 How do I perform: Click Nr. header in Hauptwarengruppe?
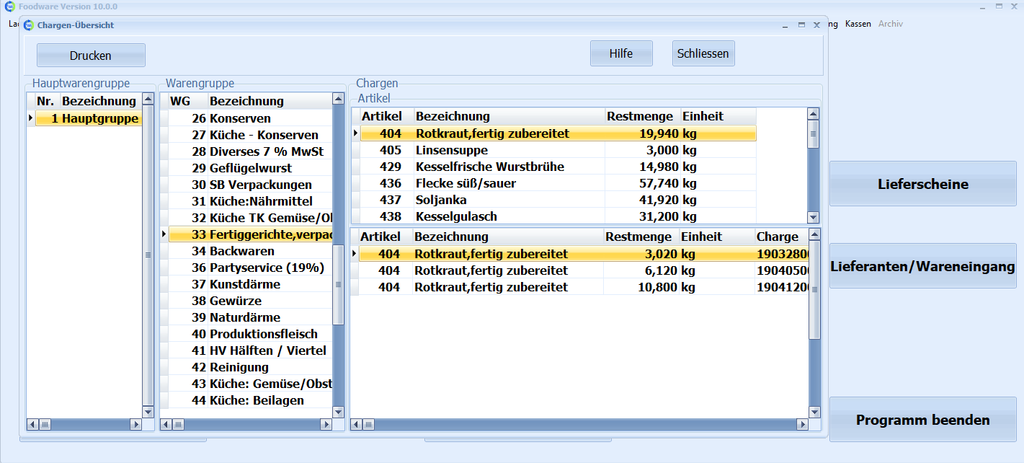coord(47,101)
